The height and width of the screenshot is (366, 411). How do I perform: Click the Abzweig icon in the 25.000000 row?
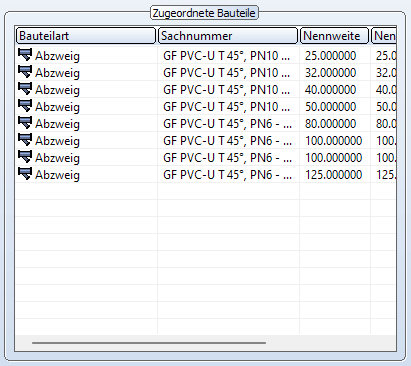pos(25,55)
